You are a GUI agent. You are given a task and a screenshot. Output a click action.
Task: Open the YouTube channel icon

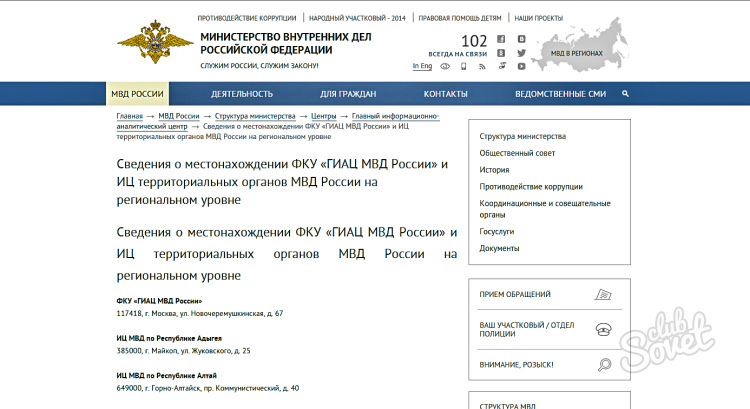click(x=519, y=66)
